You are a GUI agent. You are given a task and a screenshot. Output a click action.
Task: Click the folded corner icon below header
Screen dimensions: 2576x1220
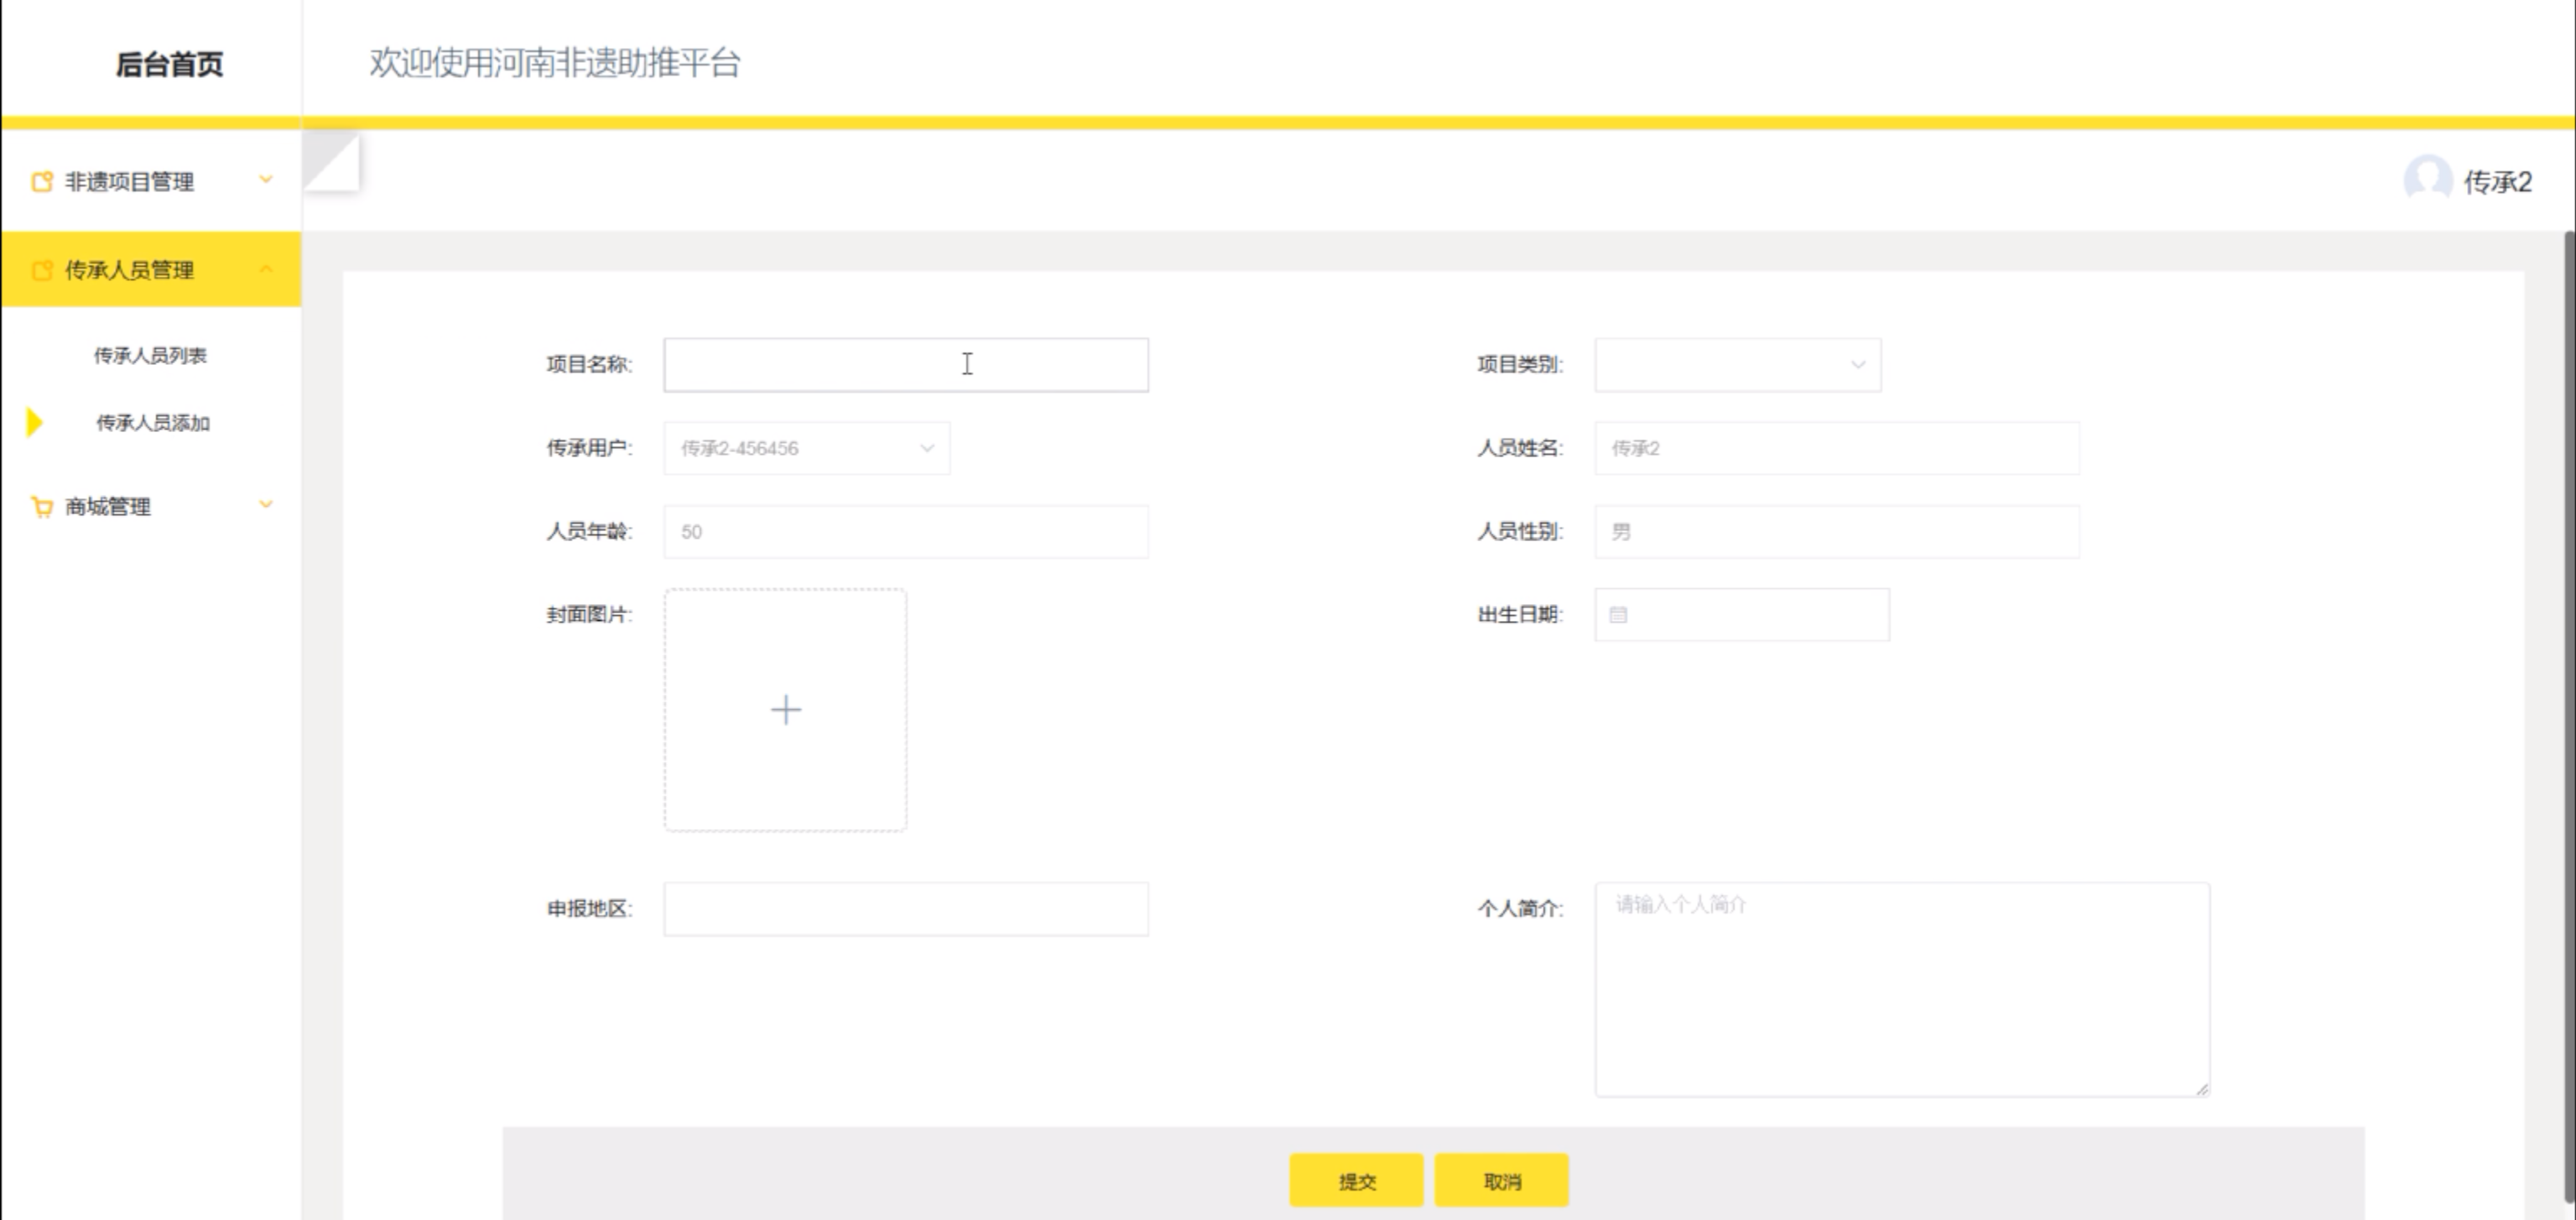point(331,162)
